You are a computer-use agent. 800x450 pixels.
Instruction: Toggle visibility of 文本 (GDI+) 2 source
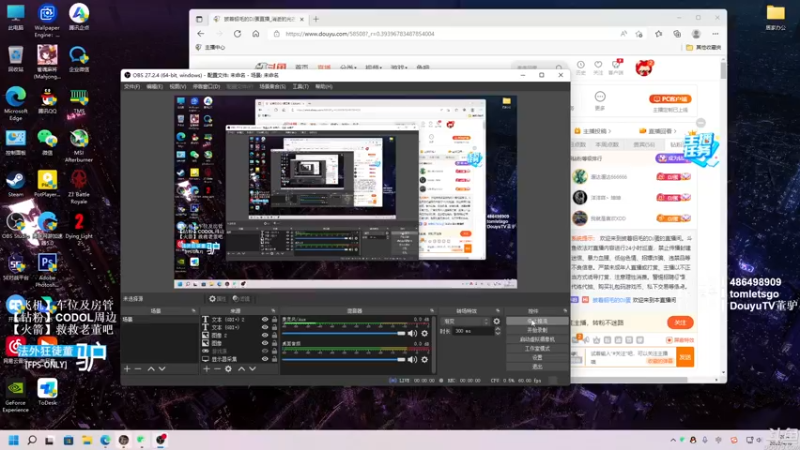pos(265,319)
